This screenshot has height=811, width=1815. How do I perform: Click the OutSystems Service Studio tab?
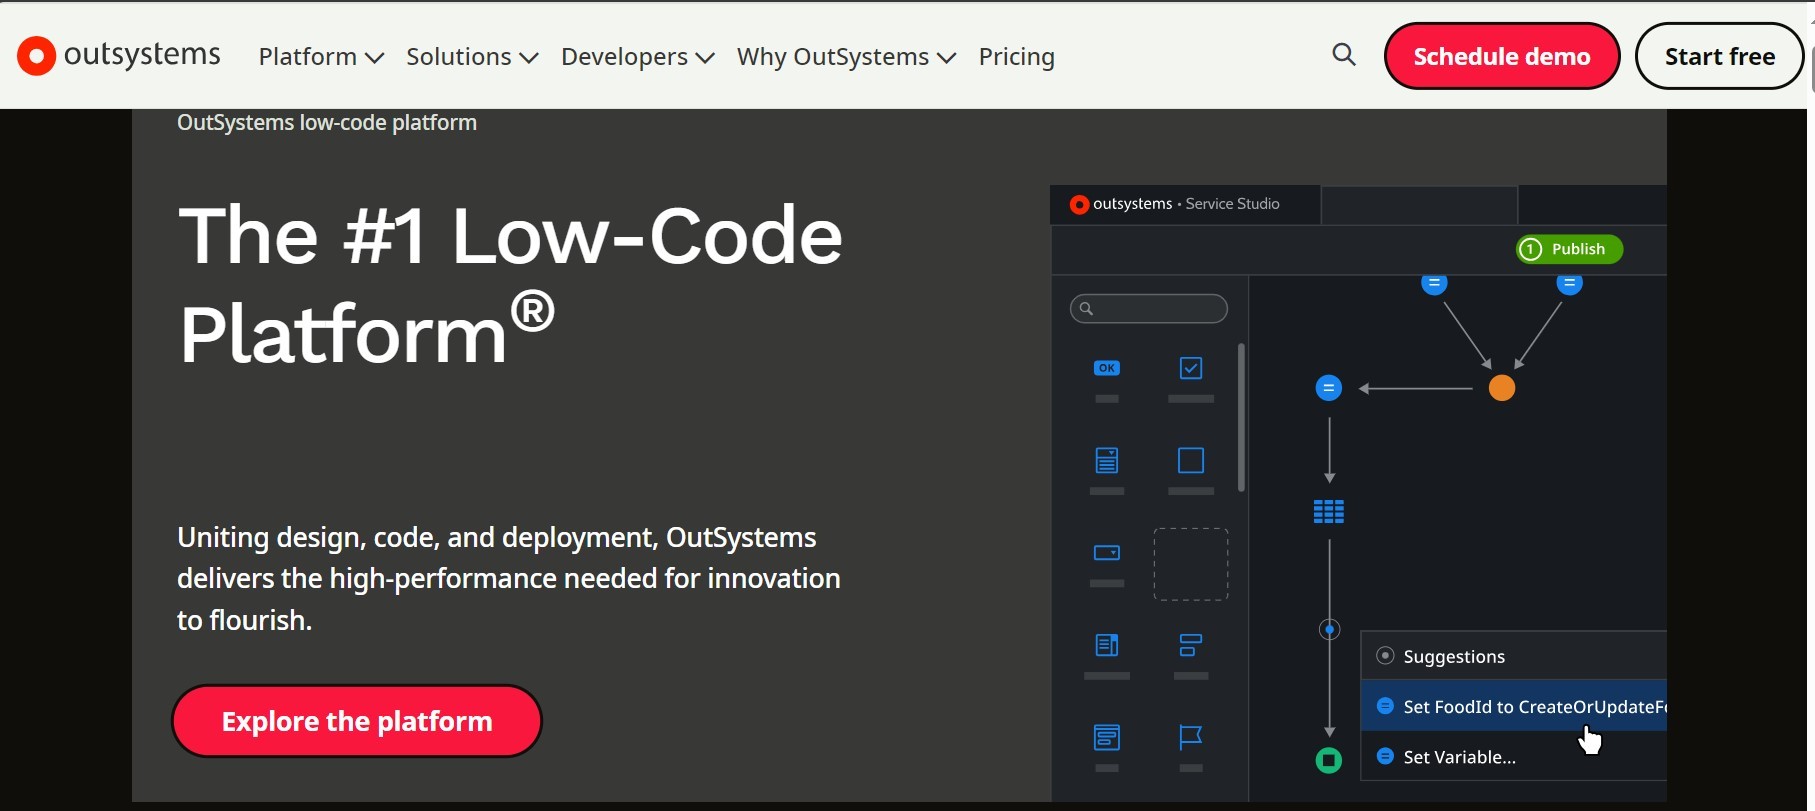pos(1186,204)
